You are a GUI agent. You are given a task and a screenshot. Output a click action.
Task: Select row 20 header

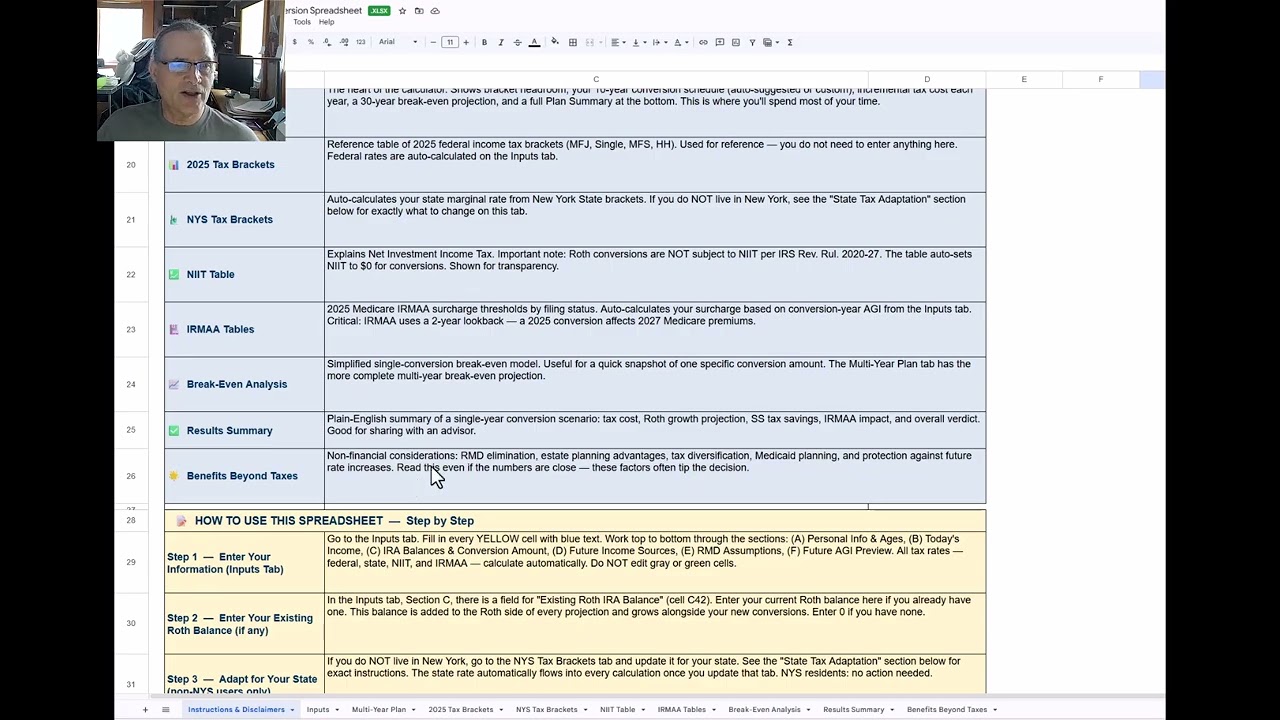[x=131, y=164]
